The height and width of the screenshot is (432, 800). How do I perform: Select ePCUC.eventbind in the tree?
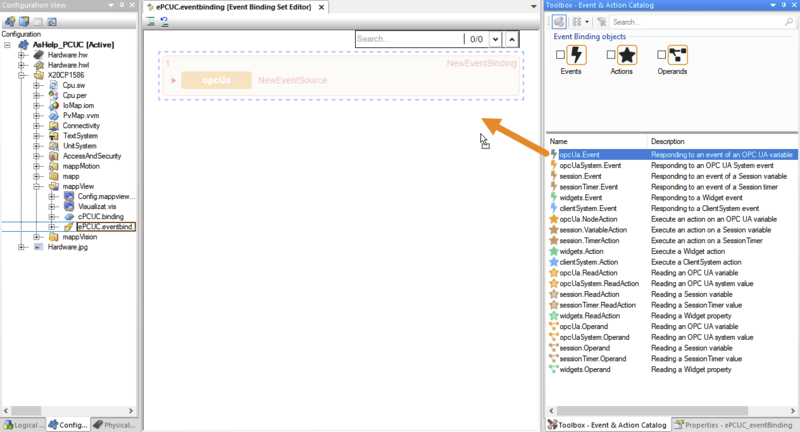tap(106, 226)
